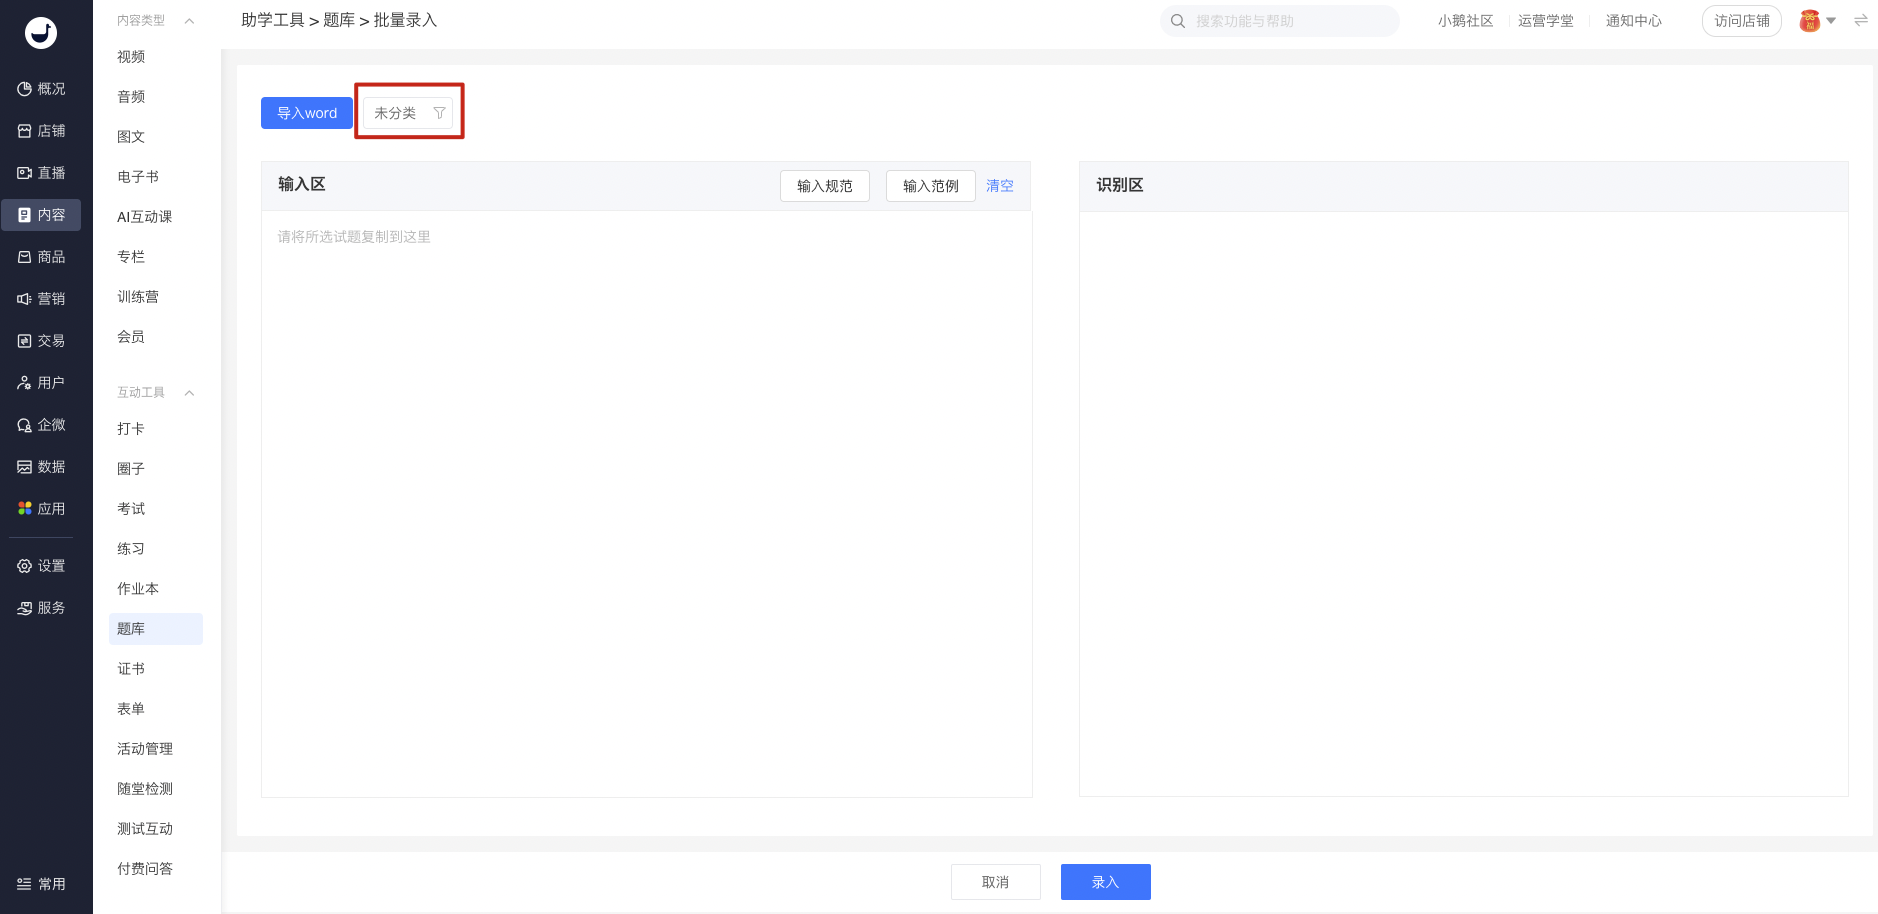The image size is (1878, 914).
Task: Click the 导入word button
Action: [x=306, y=113]
